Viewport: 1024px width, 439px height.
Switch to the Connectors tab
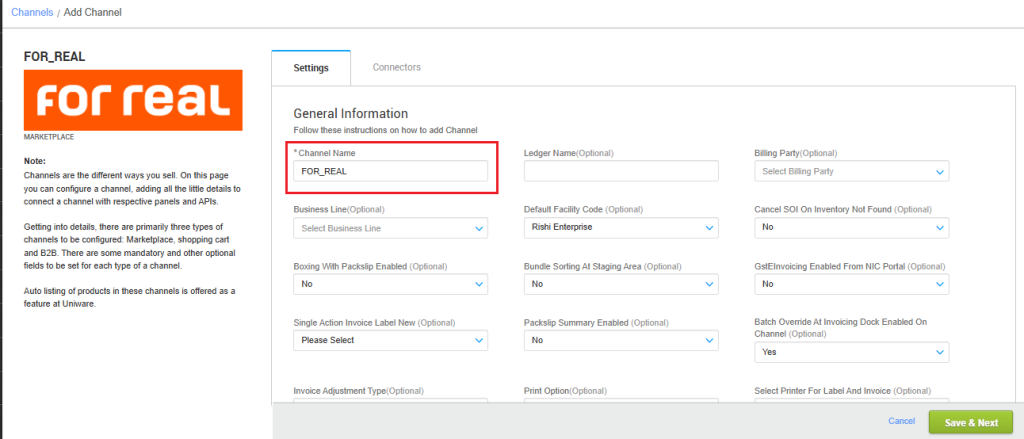coord(396,67)
